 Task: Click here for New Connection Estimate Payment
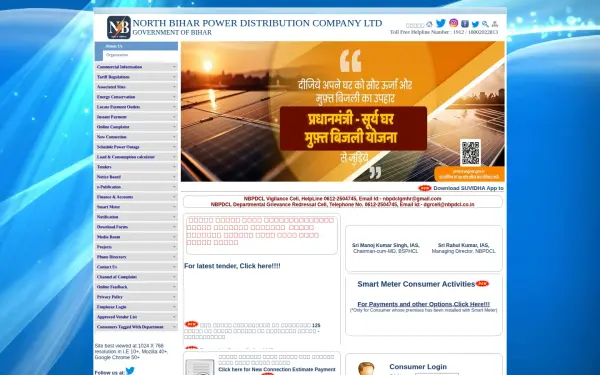pyautogui.click(x=277, y=370)
